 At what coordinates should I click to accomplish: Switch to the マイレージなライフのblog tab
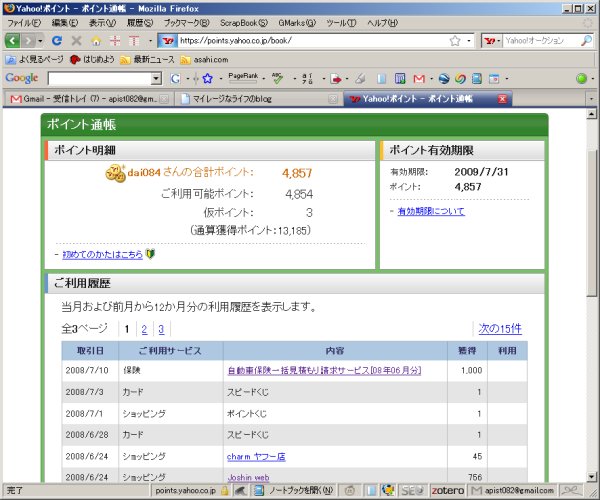pyautogui.click(x=259, y=99)
